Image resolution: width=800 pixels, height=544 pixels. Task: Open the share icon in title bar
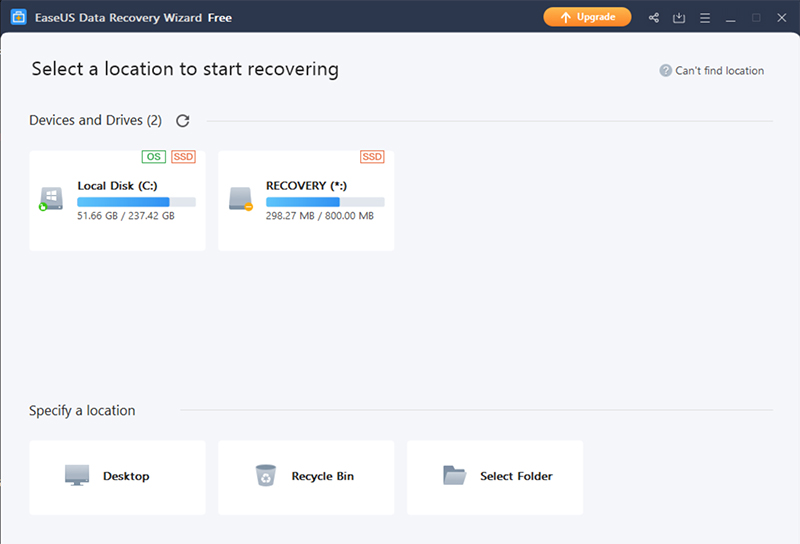(654, 18)
